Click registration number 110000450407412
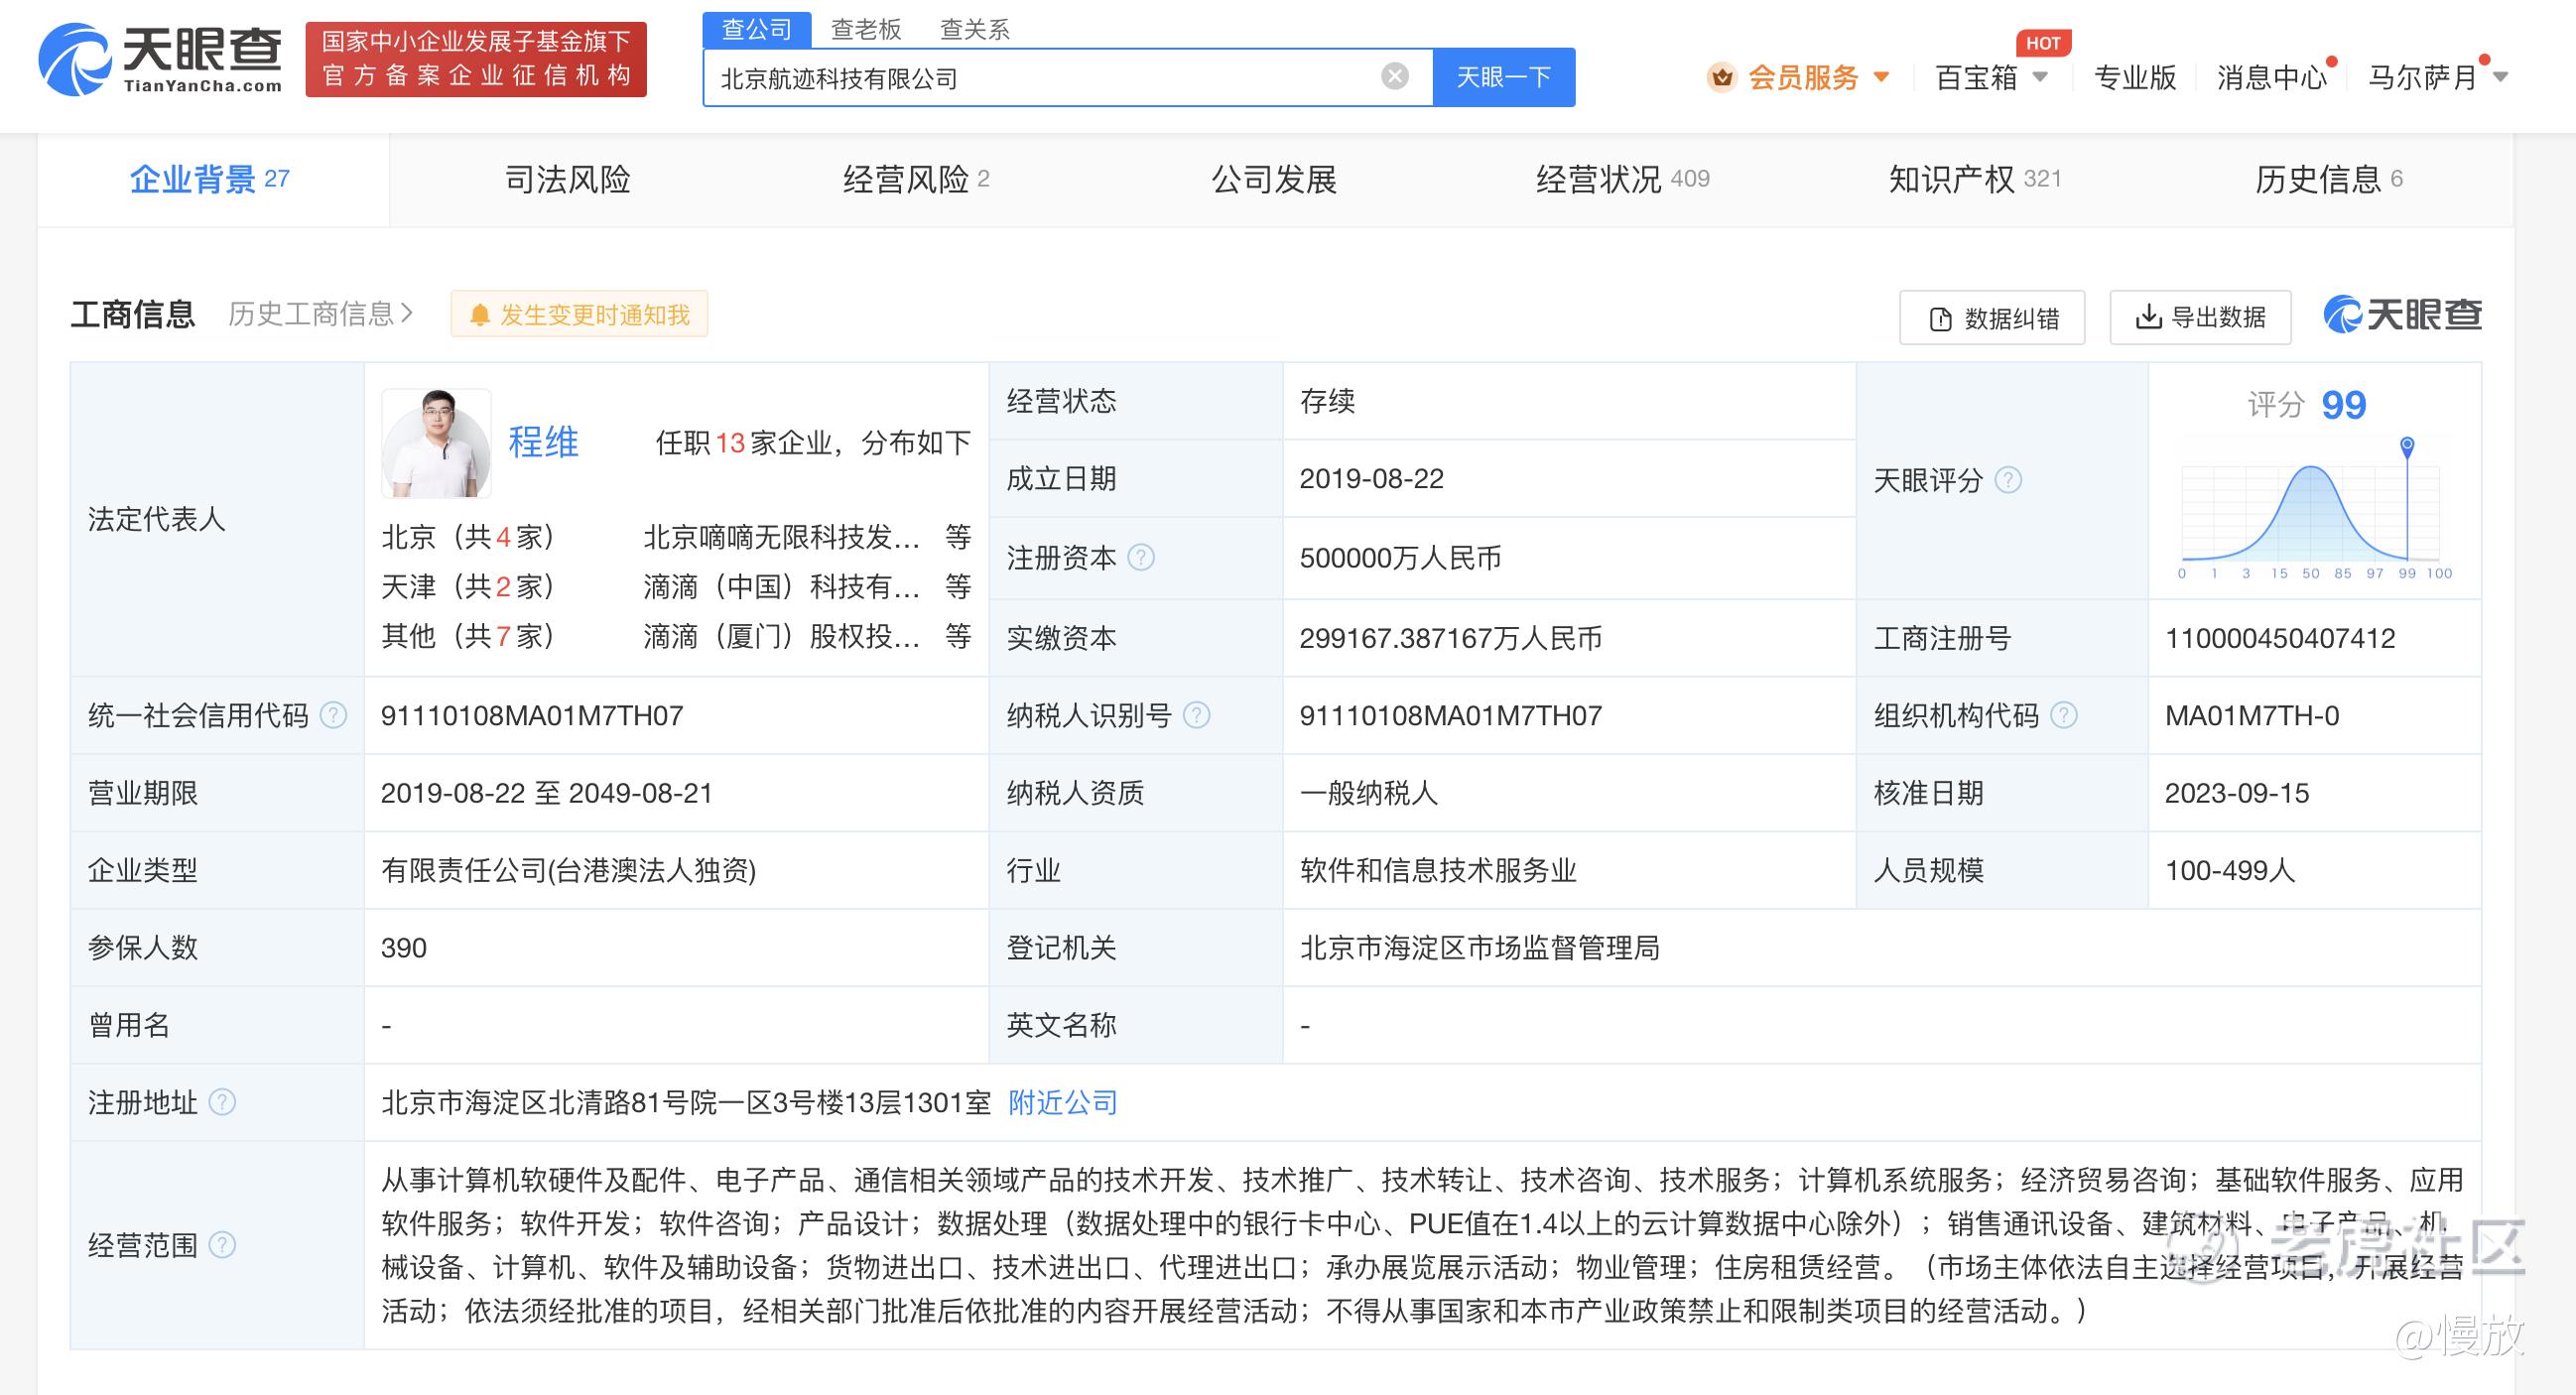 tap(2280, 638)
